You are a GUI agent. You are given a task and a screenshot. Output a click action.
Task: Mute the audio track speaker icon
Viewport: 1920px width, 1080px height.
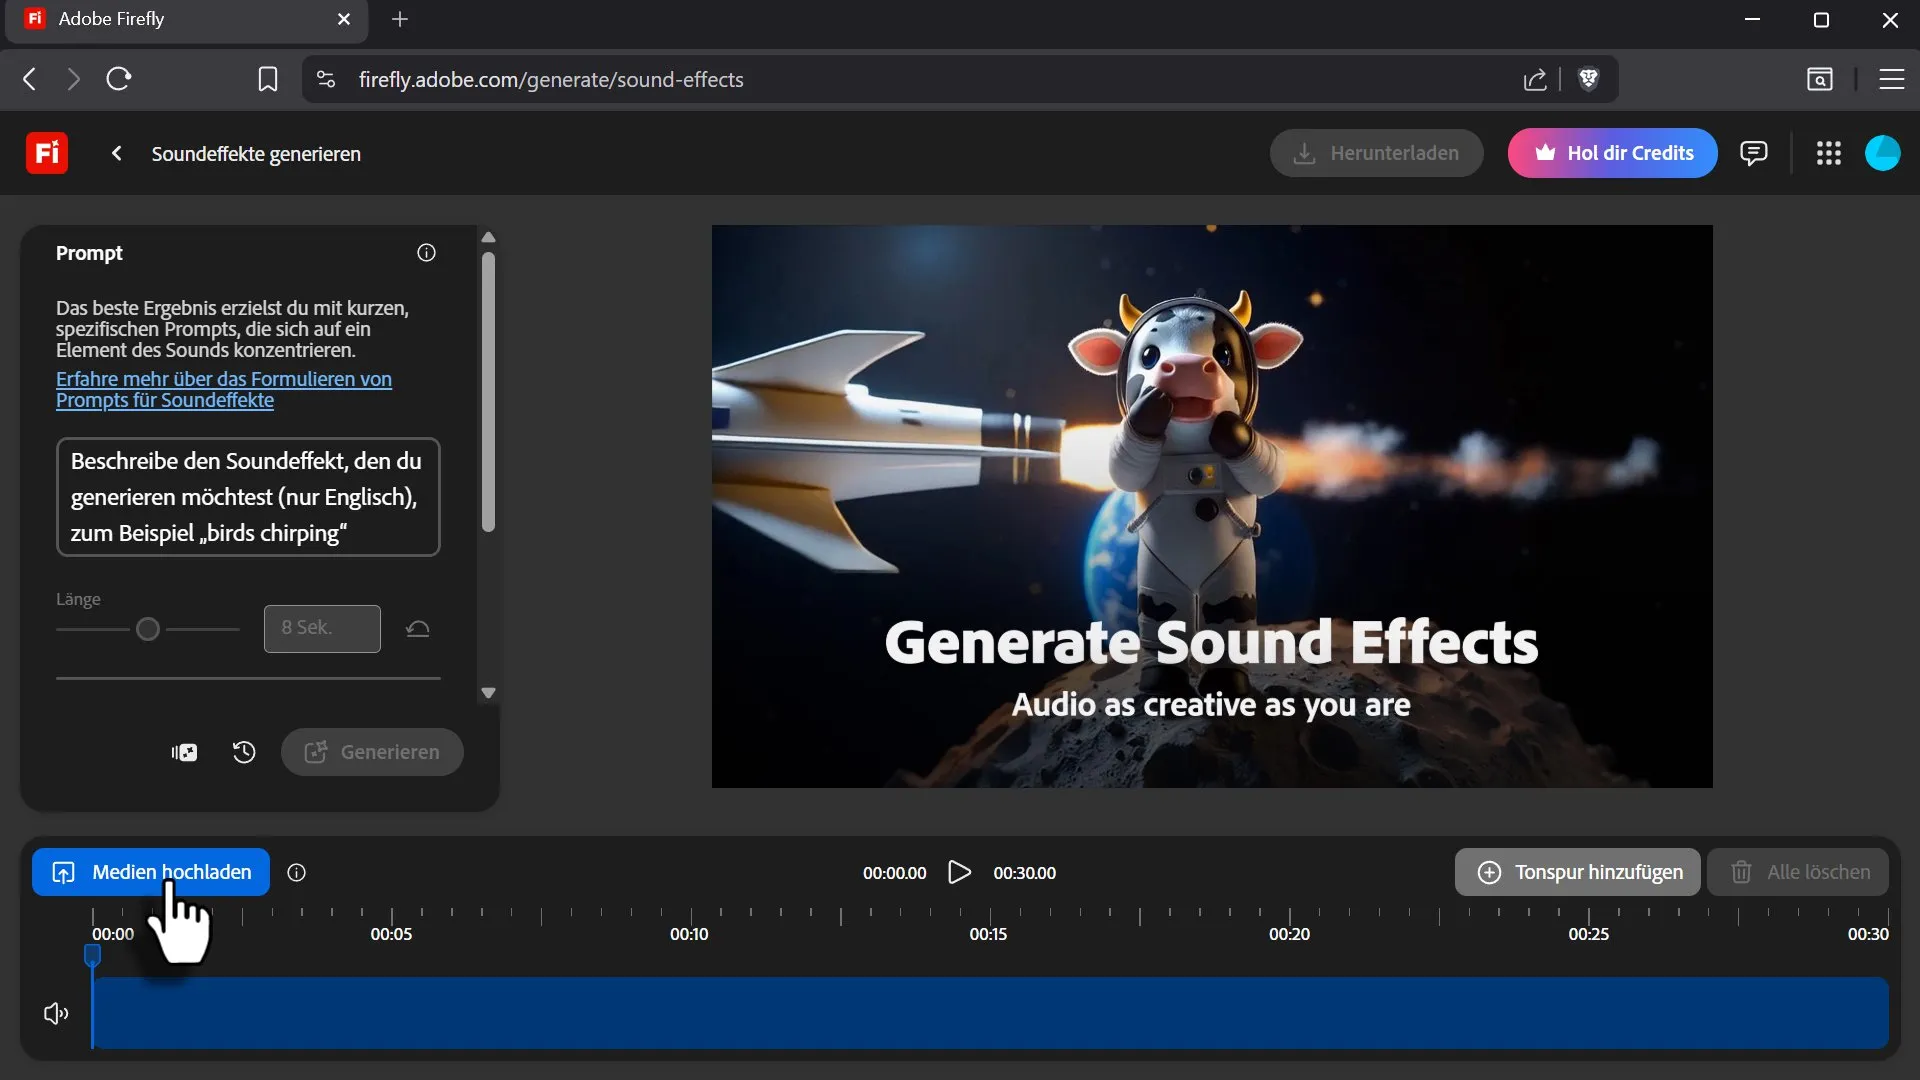(56, 1014)
